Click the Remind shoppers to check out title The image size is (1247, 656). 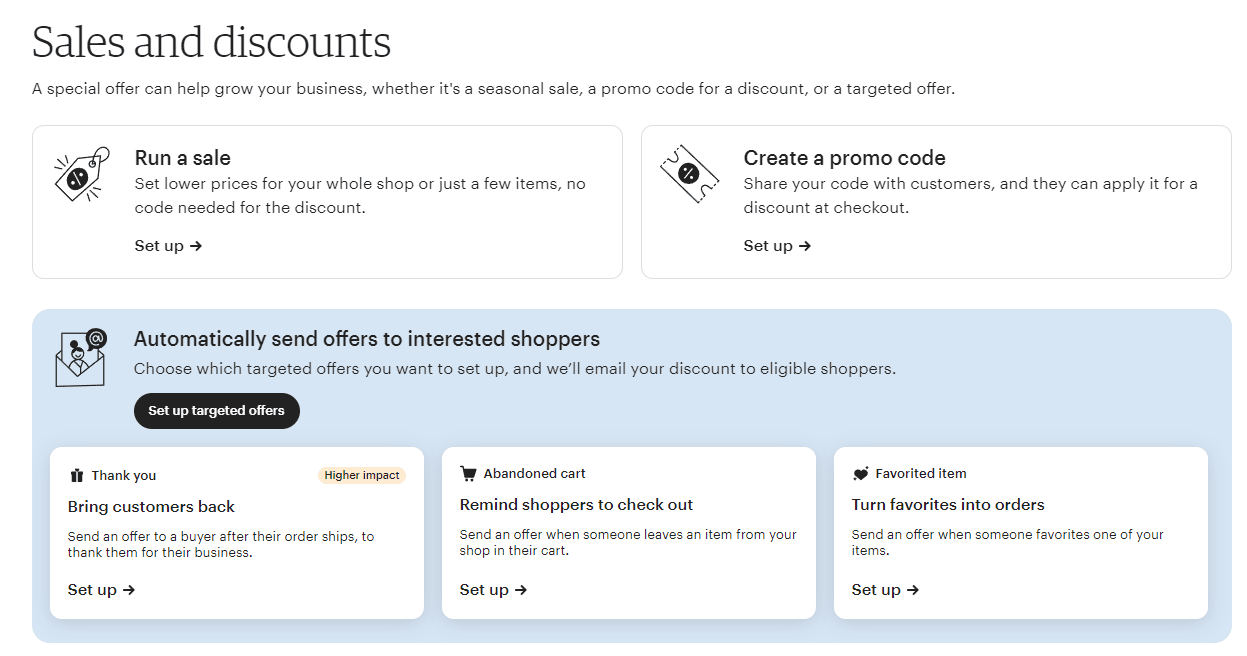[577, 505]
